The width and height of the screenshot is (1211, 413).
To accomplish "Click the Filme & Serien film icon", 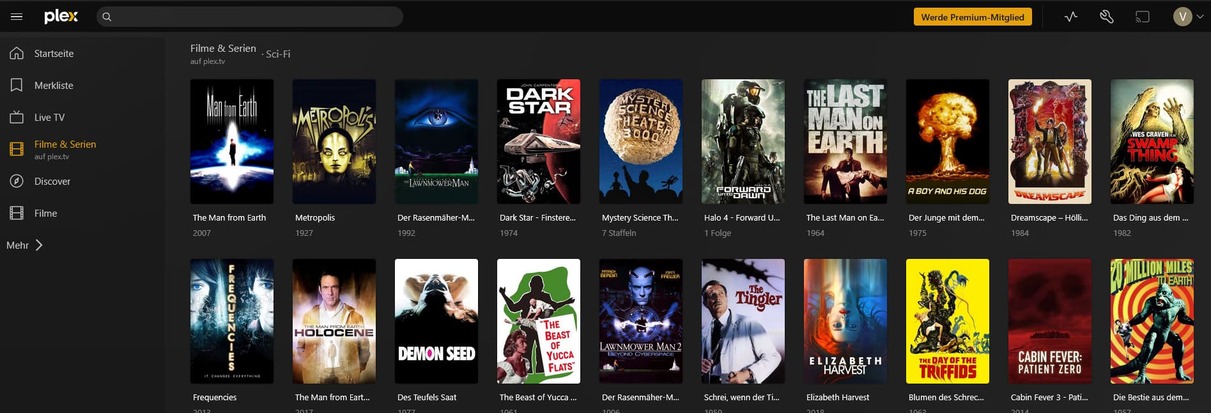I will pos(16,149).
